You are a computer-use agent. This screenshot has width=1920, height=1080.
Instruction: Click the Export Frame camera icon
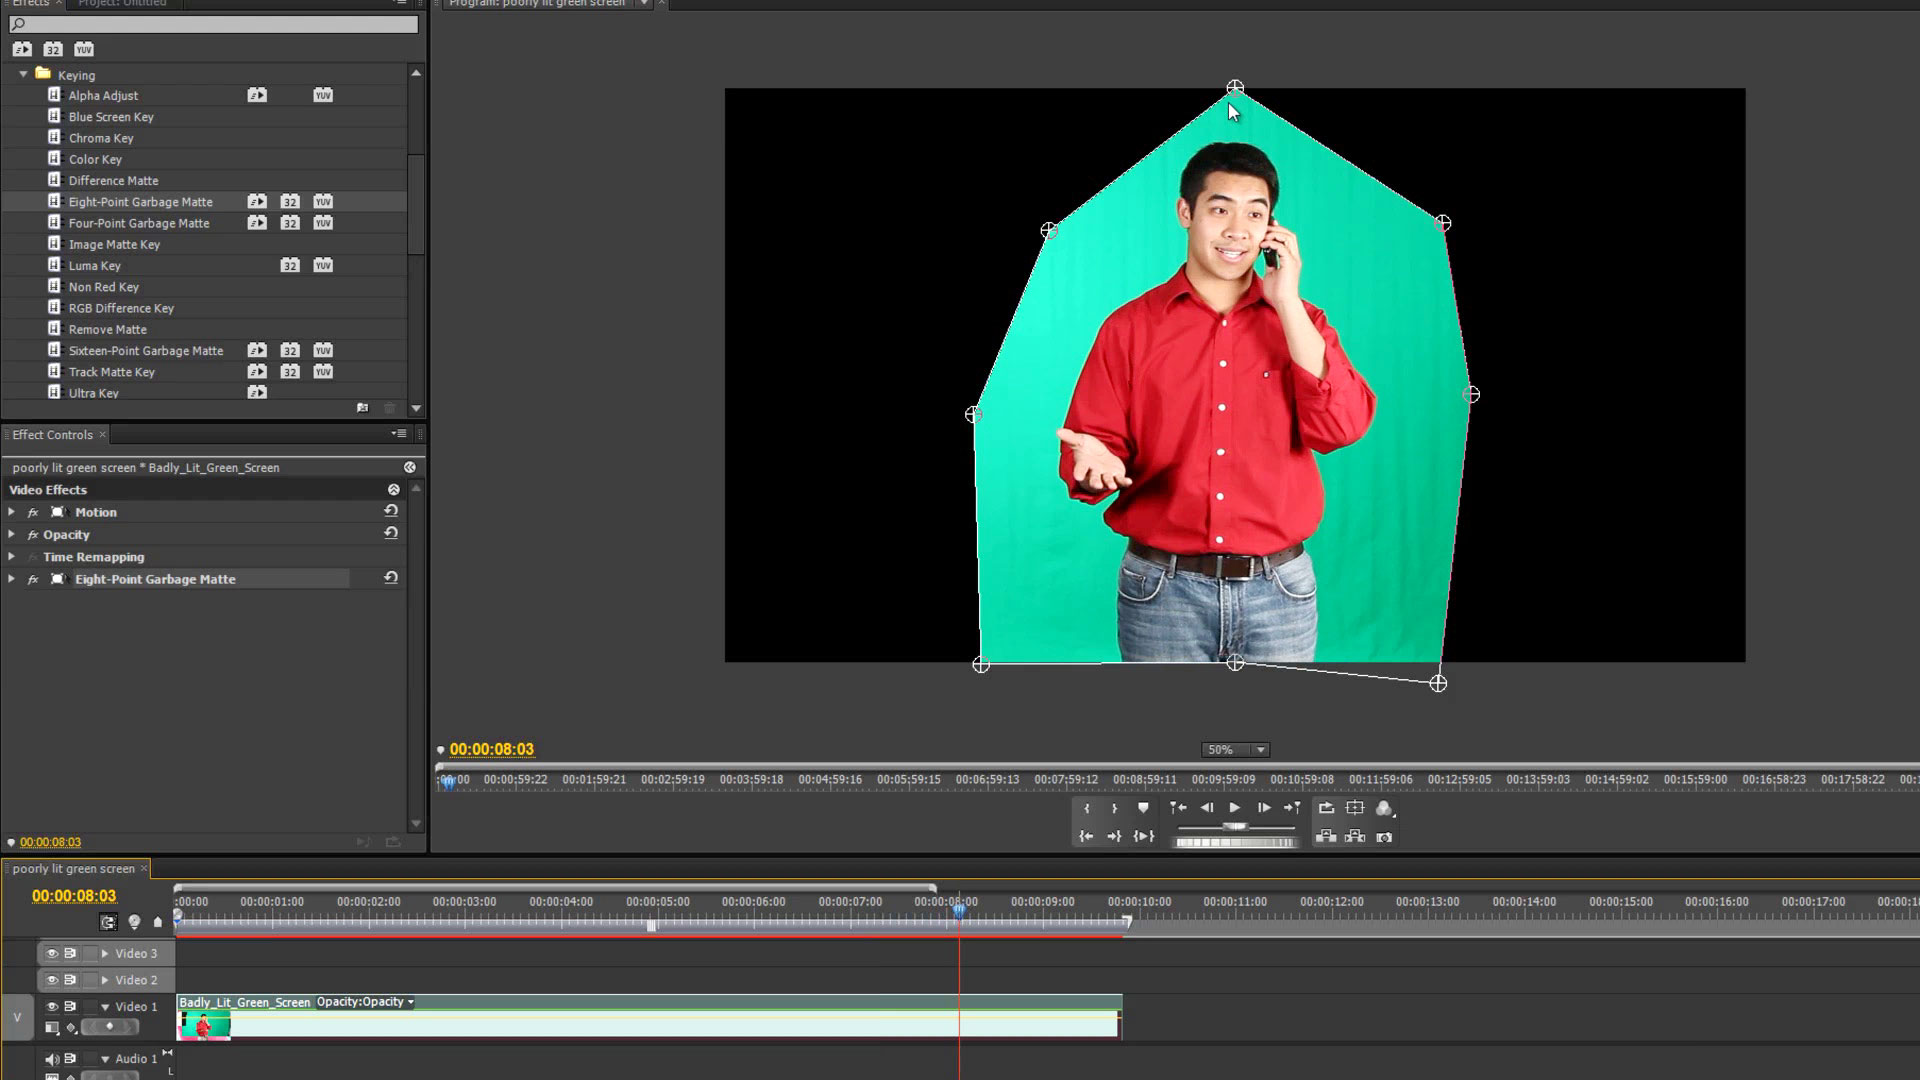coord(1386,838)
